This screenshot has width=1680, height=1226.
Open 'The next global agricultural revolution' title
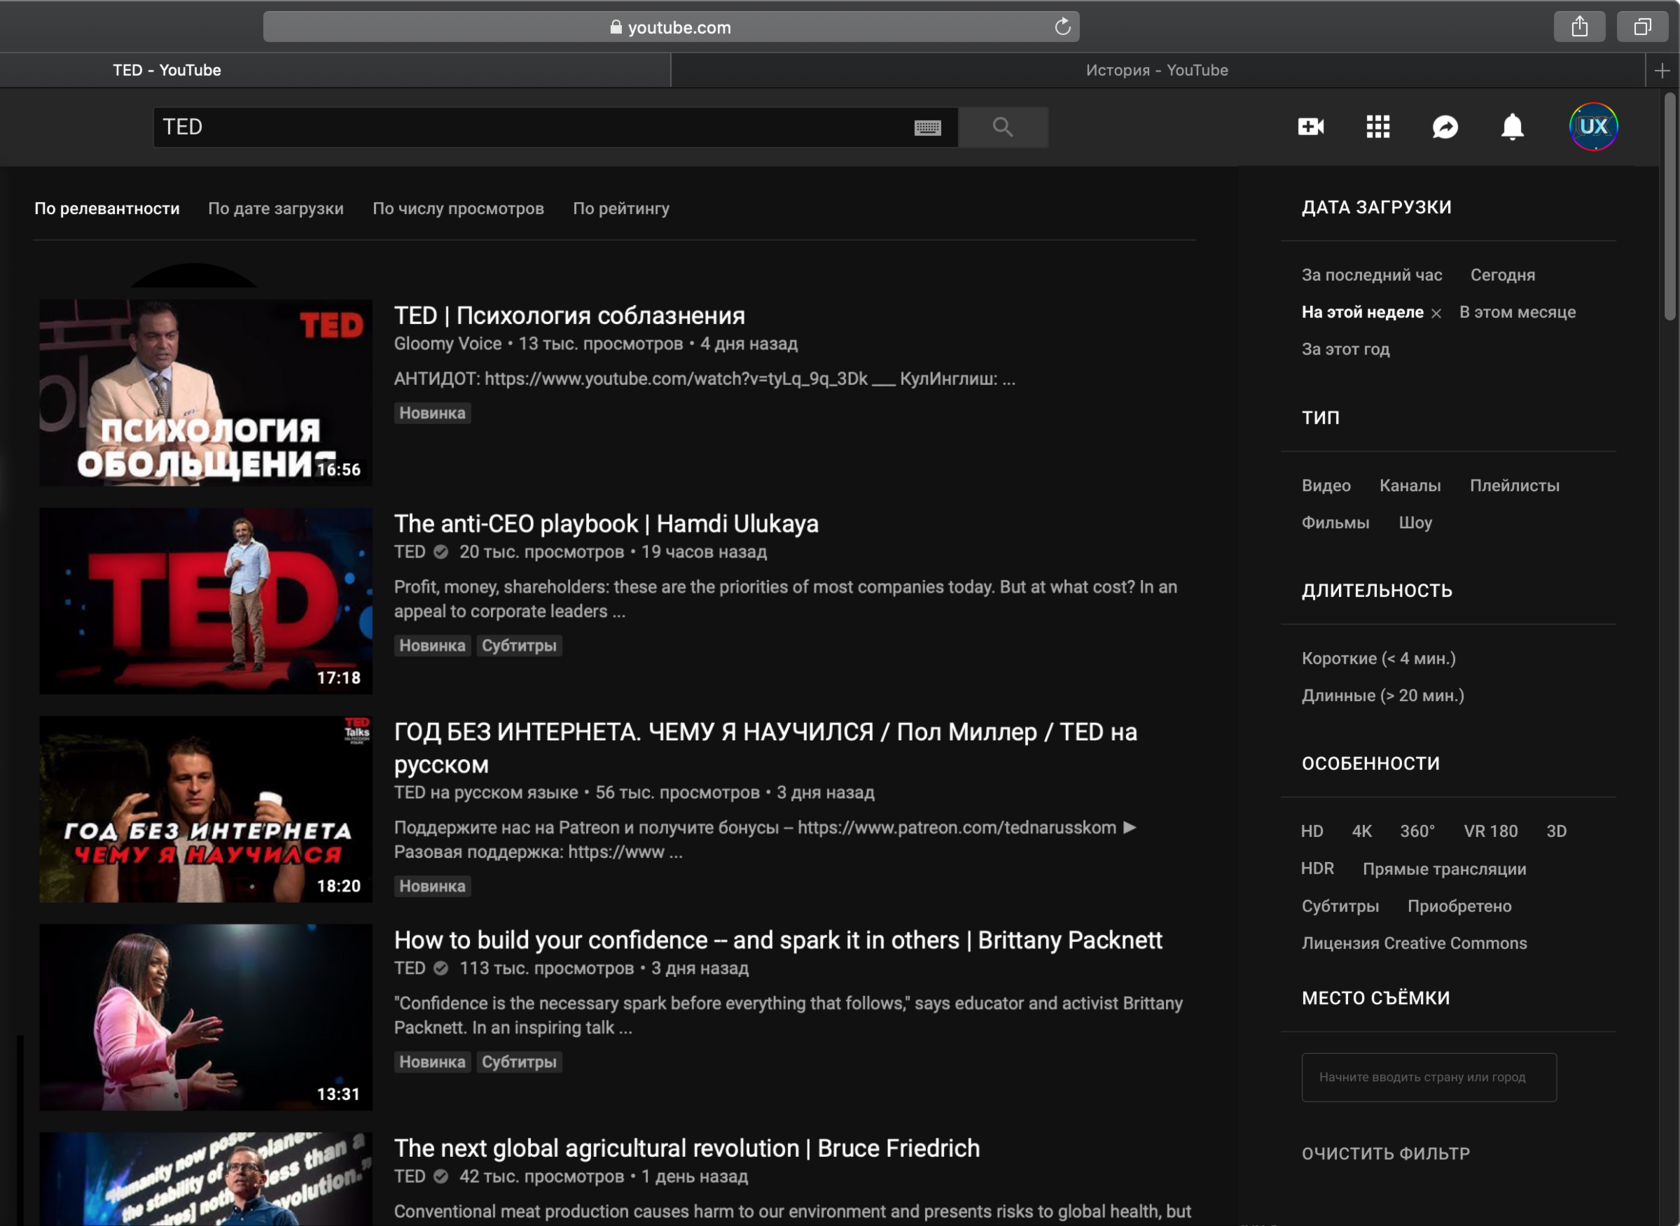coord(687,1148)
